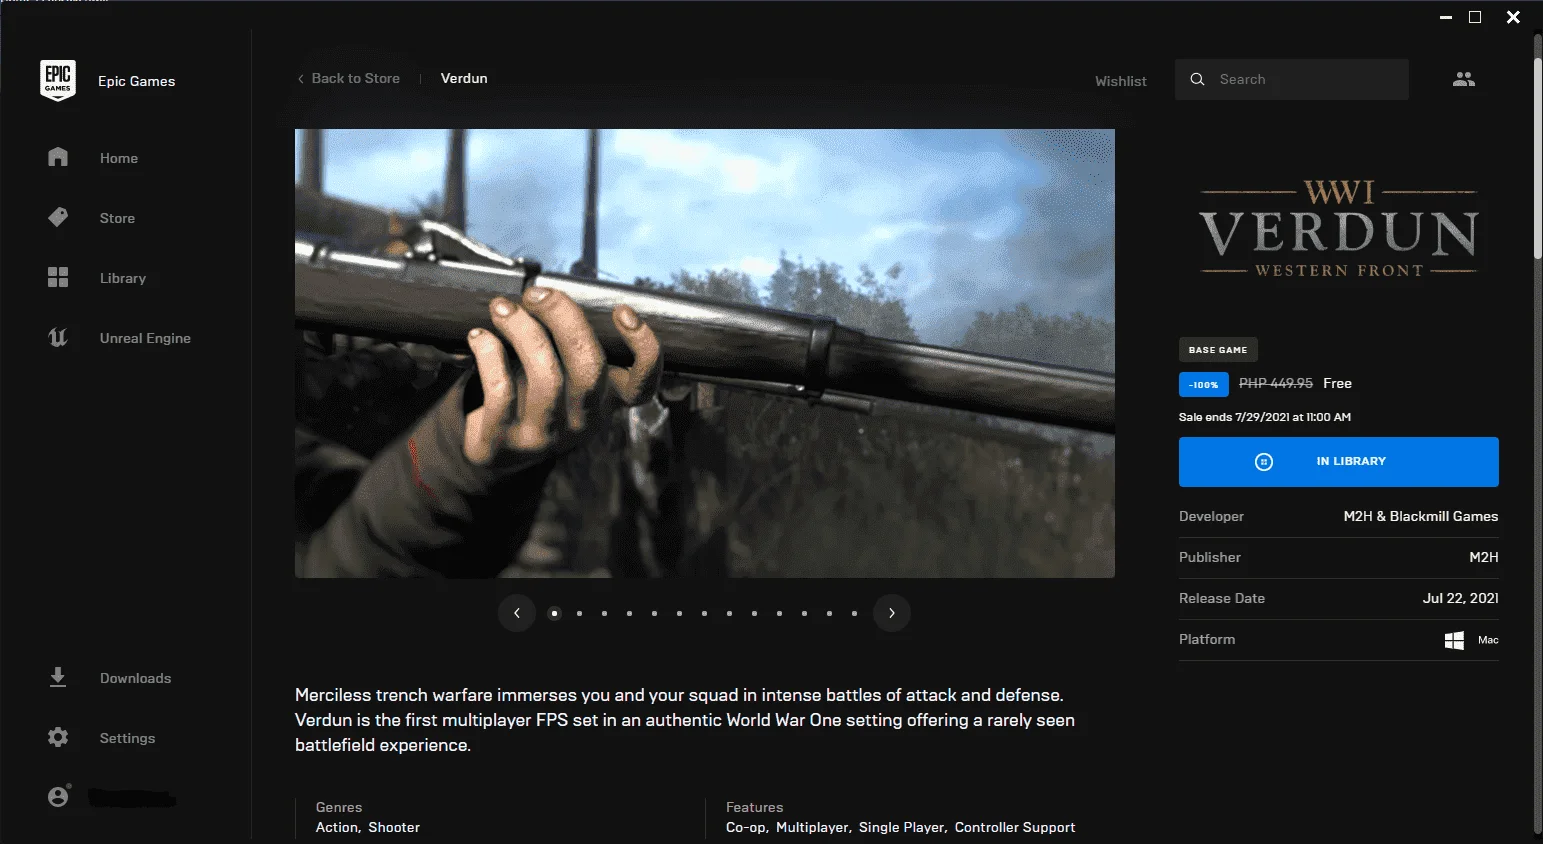Click the user account profile icon
Screen dimensions: 1543x844
pos(59,796)
